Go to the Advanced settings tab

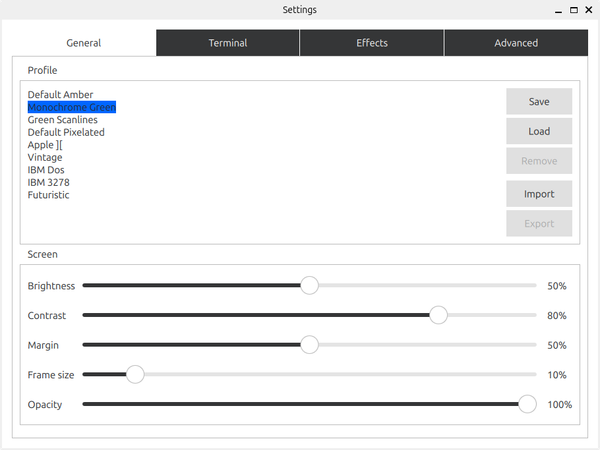(x=516, y=43)
